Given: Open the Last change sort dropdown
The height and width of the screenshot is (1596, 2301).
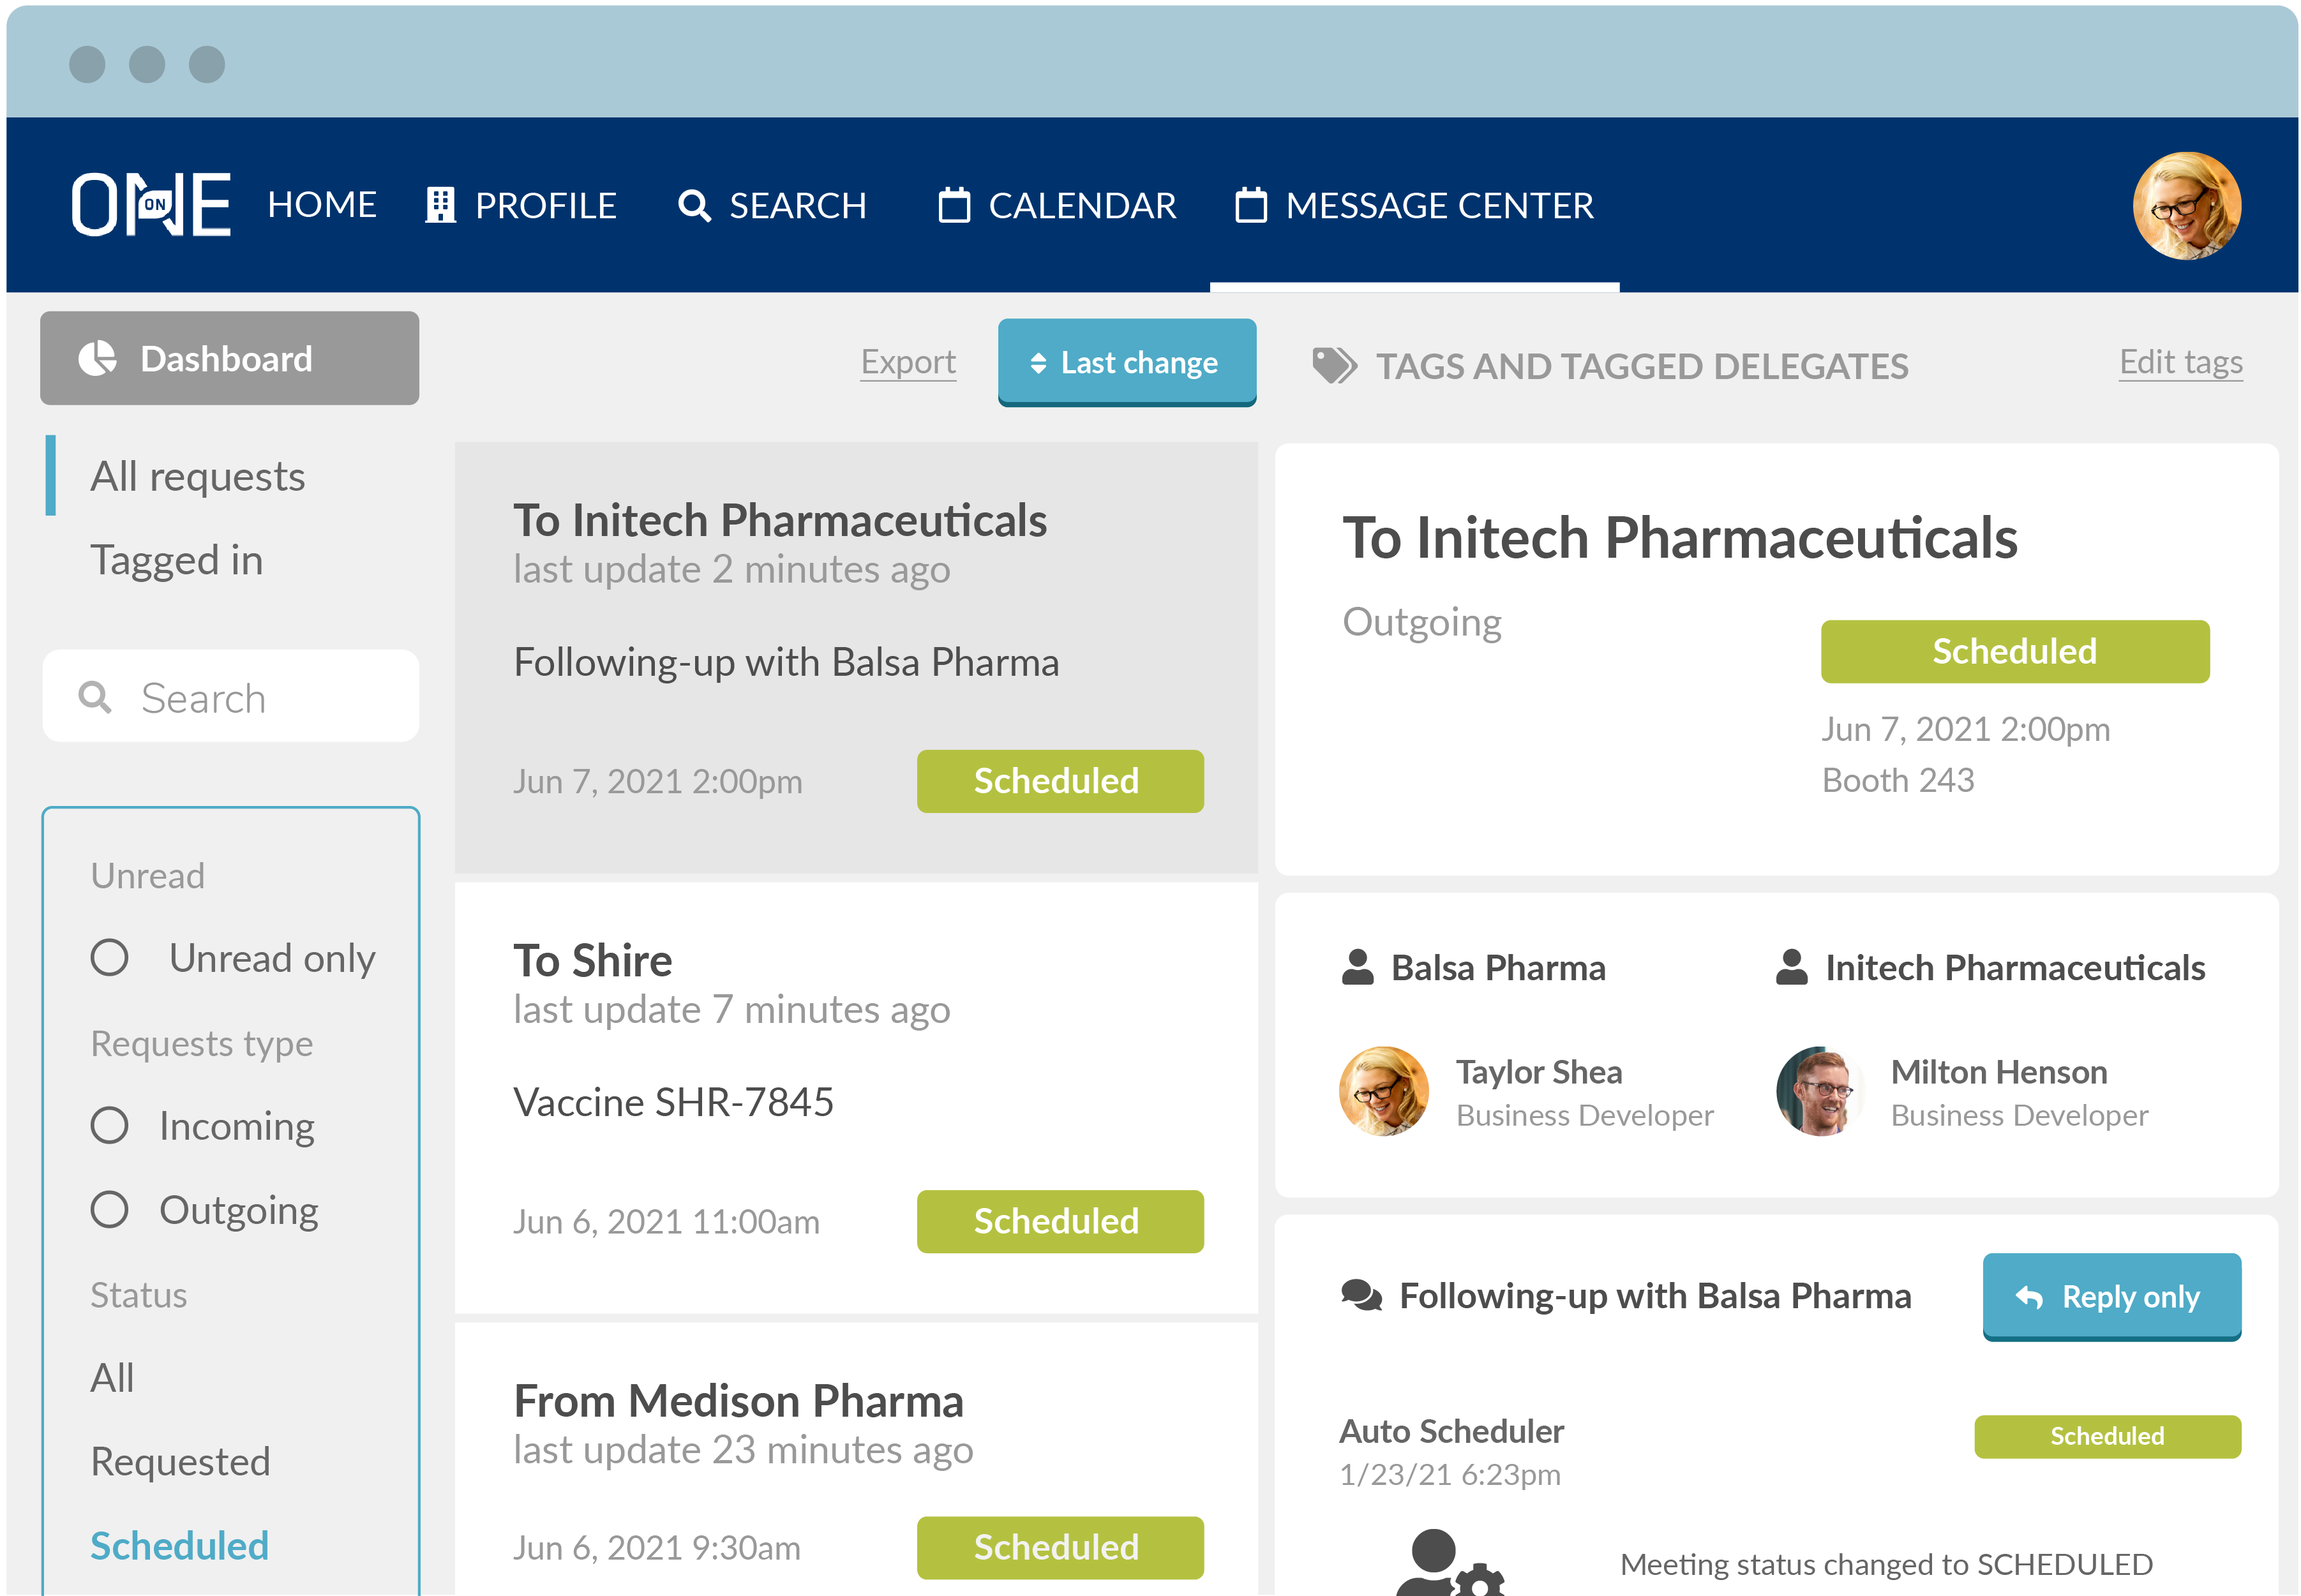Looking at the screenshot, I should pos(1126,362).
